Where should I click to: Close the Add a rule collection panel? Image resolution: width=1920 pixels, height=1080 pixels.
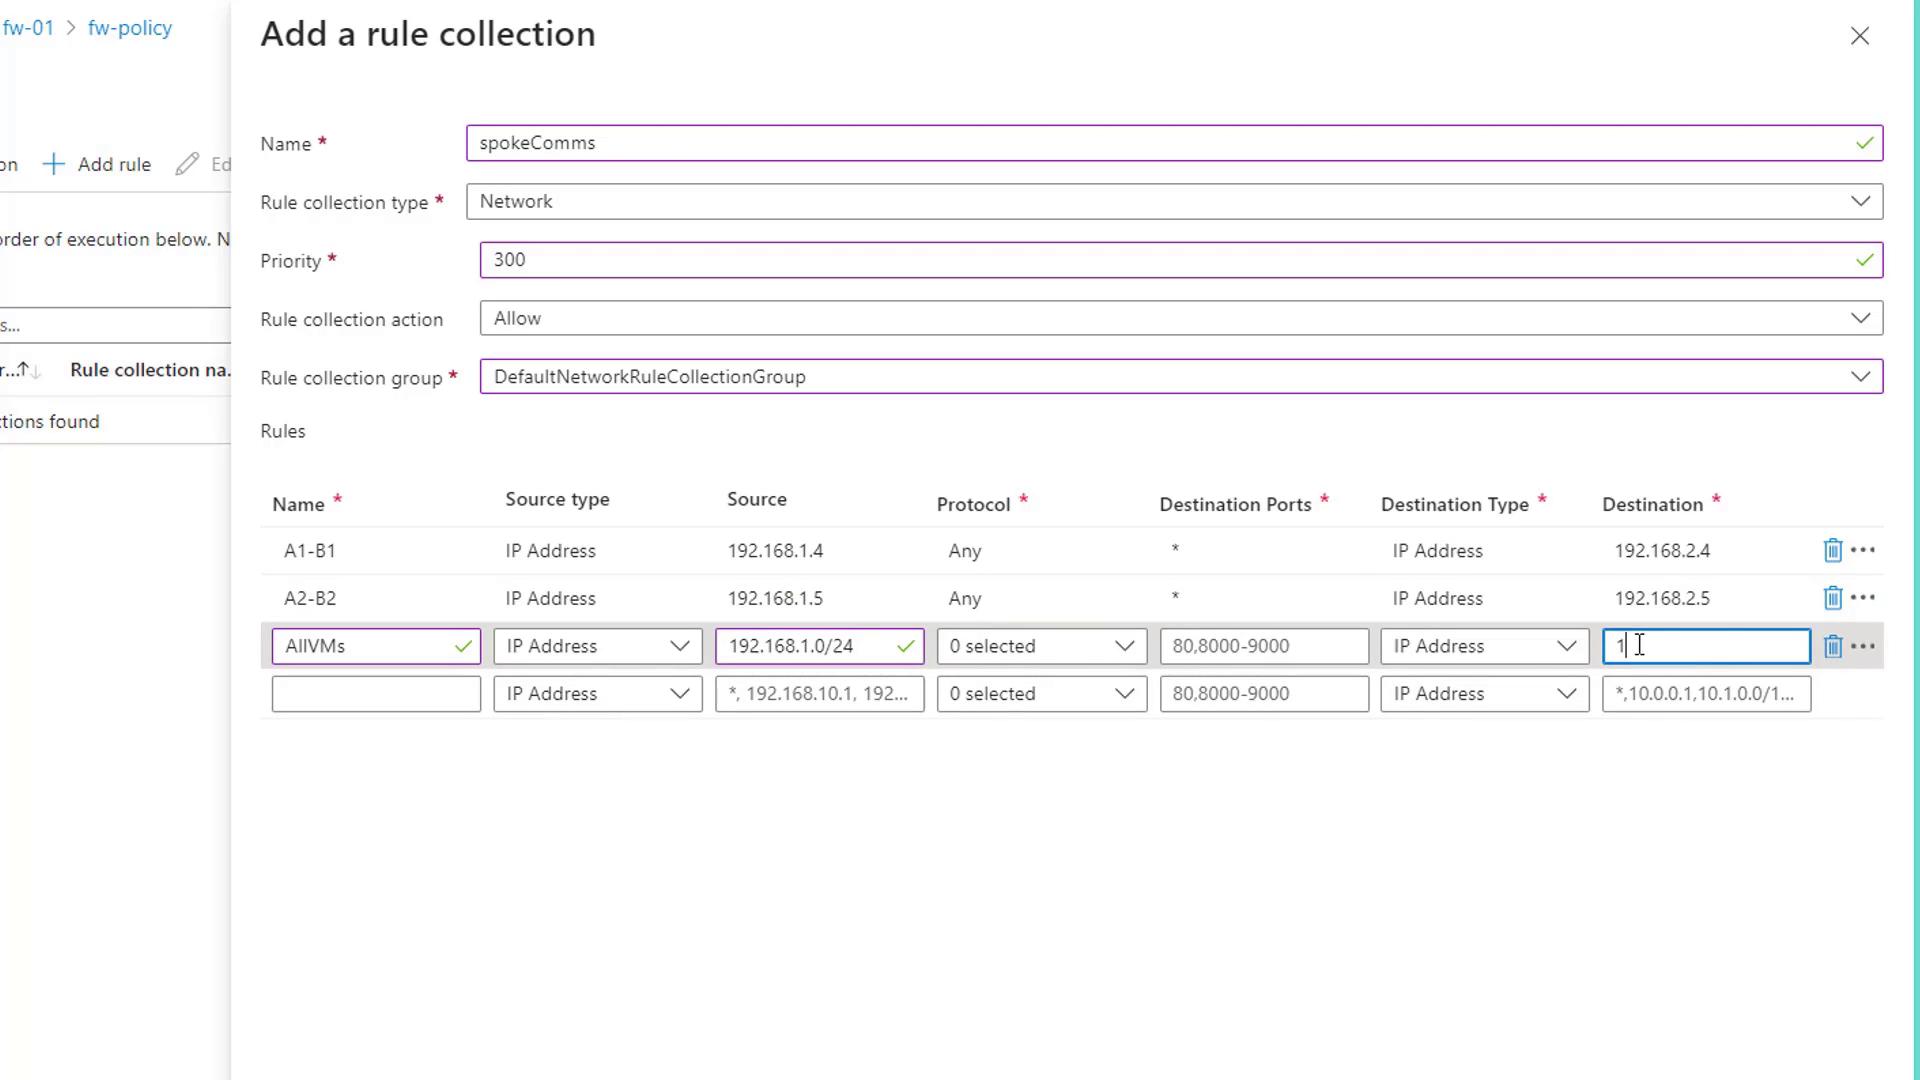click(x=1859, y=36)
